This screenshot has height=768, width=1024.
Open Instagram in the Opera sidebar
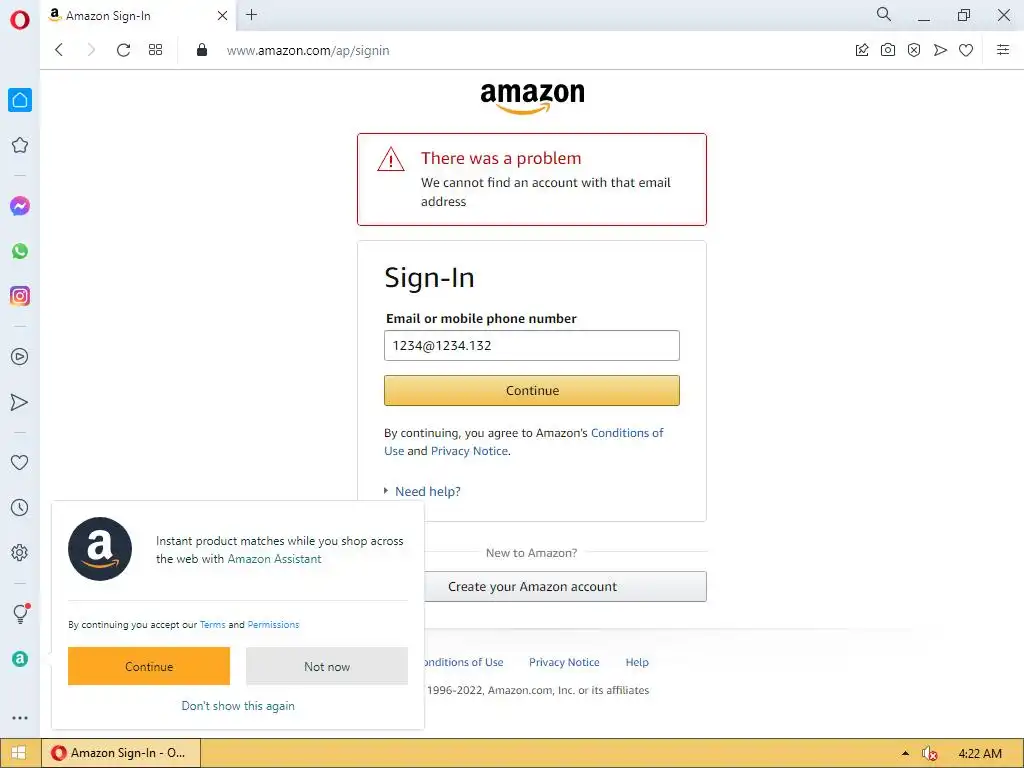coord(20,296)
